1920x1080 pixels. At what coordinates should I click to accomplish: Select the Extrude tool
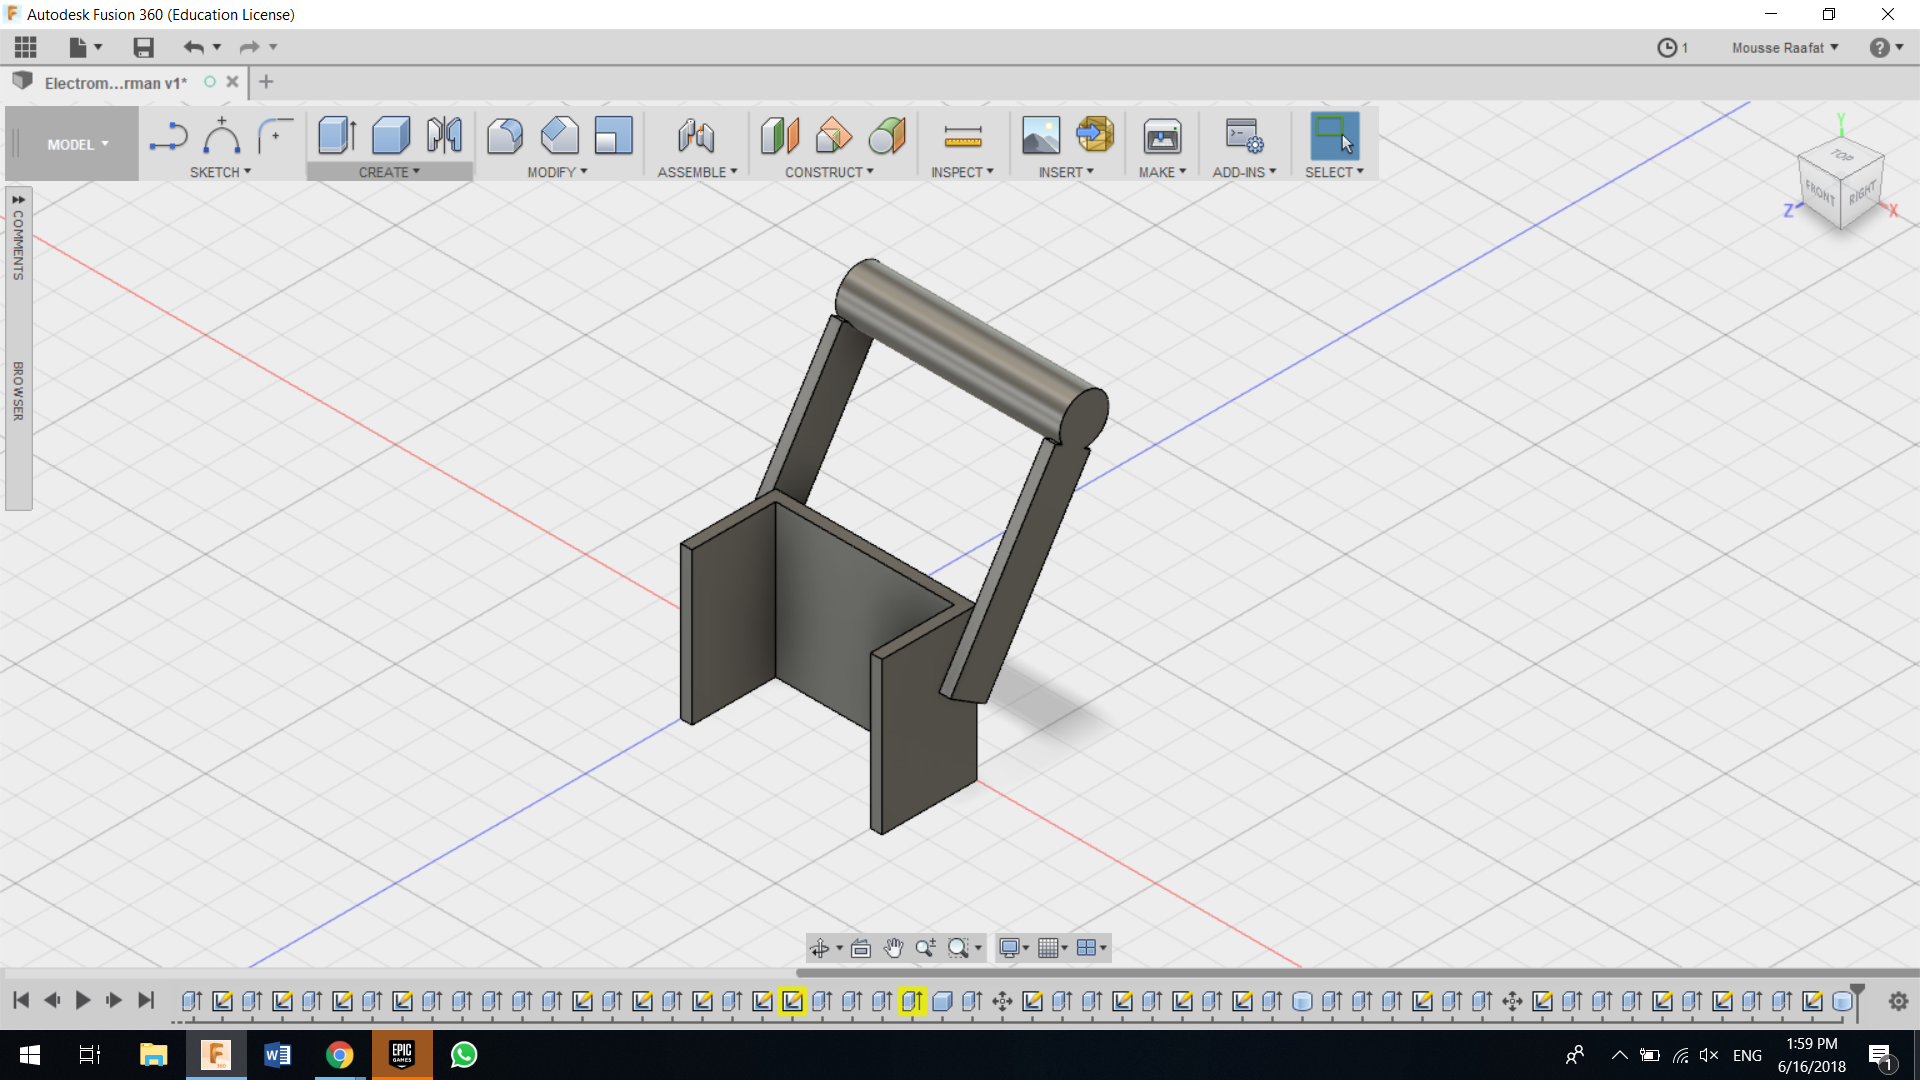point(337,136)
